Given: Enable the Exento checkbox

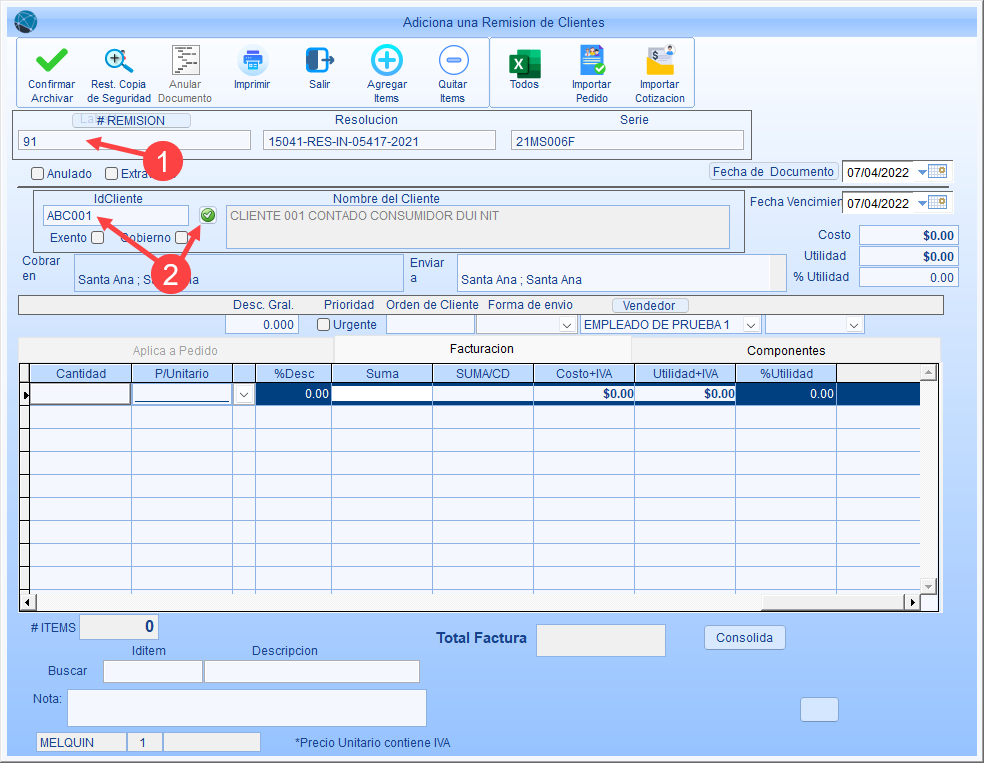Looking at the screenshot, I should [x=97, y=237].
